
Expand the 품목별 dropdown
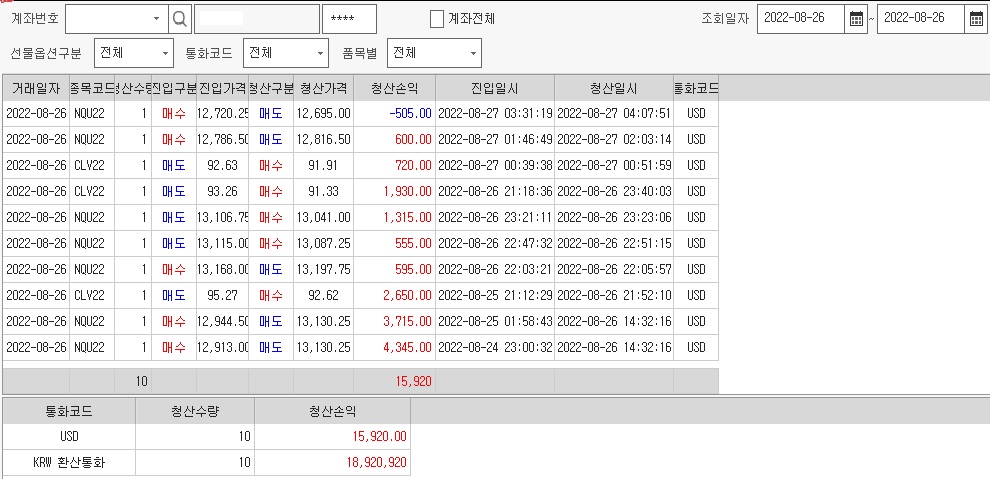point(473,53)
